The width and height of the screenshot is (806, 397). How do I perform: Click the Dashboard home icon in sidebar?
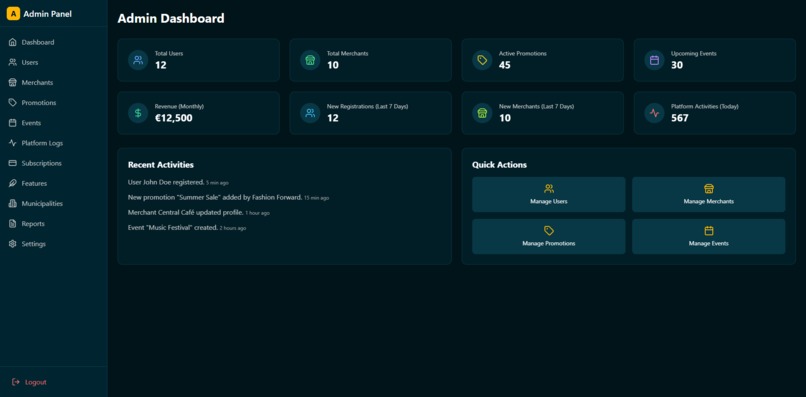click(x=13, y=42)
